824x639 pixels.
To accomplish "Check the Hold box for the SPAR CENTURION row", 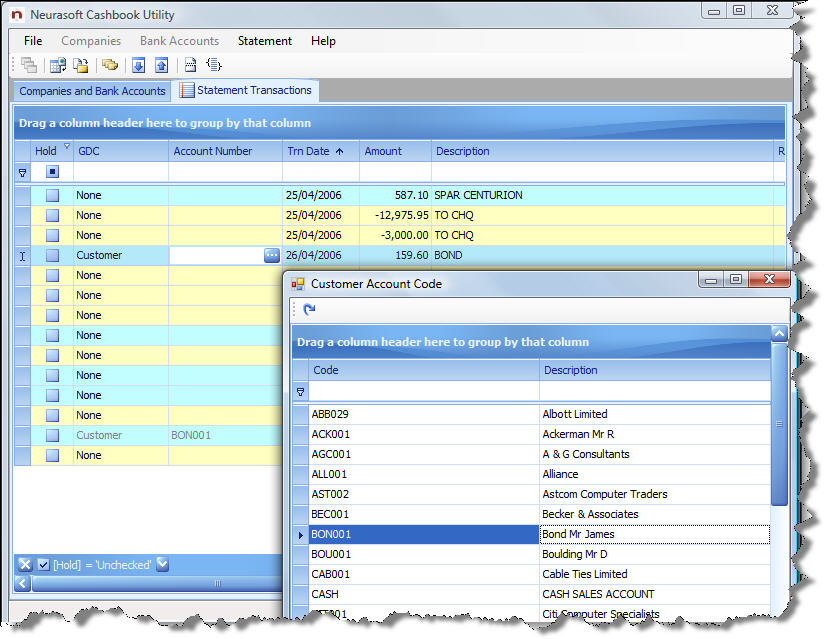I will pos(54,195).
